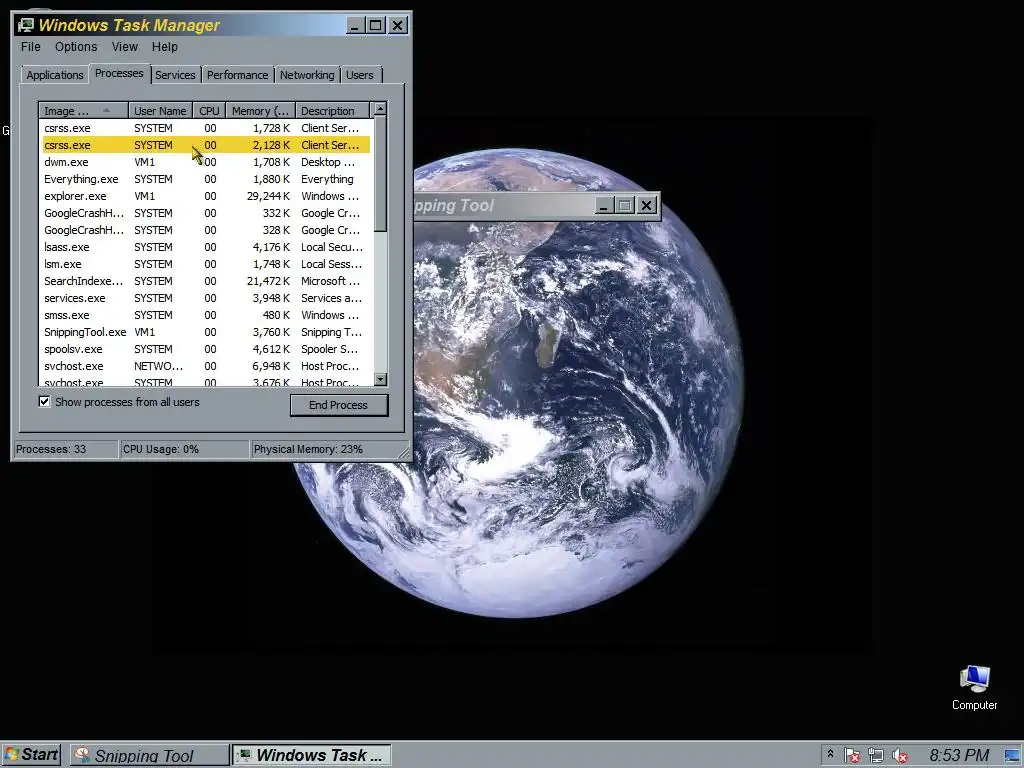Image resolution: width=1024 pixels, height=768 pixels.
Task: Open the File menu
Action: coord(31,47)
